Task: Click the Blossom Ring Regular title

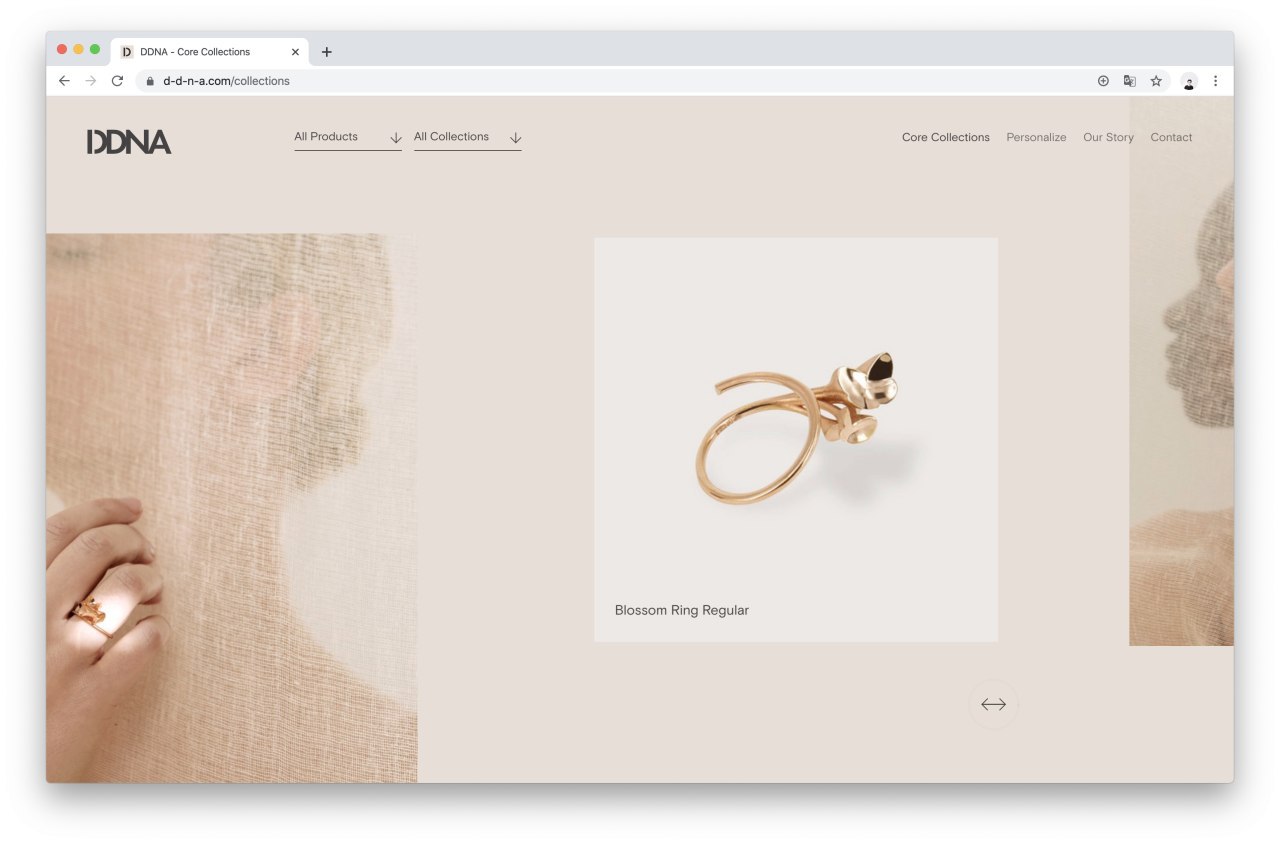Action: click(x=682, y=610)
